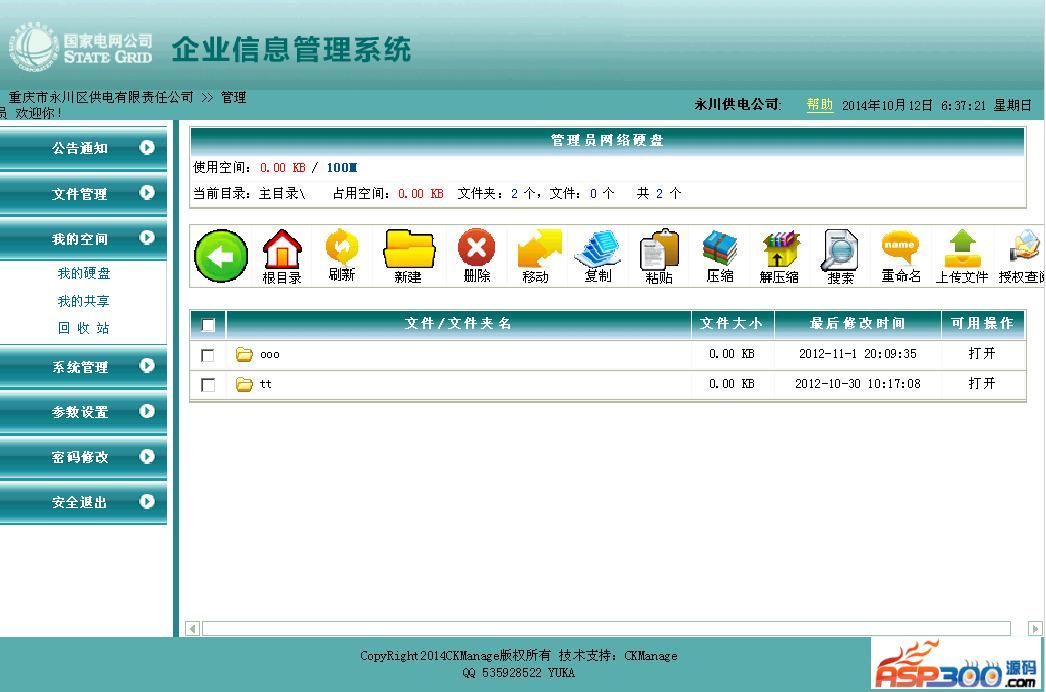Click the red 删除 delete icon
Viewport: 1046px width, 692px height.
(476, 256)
